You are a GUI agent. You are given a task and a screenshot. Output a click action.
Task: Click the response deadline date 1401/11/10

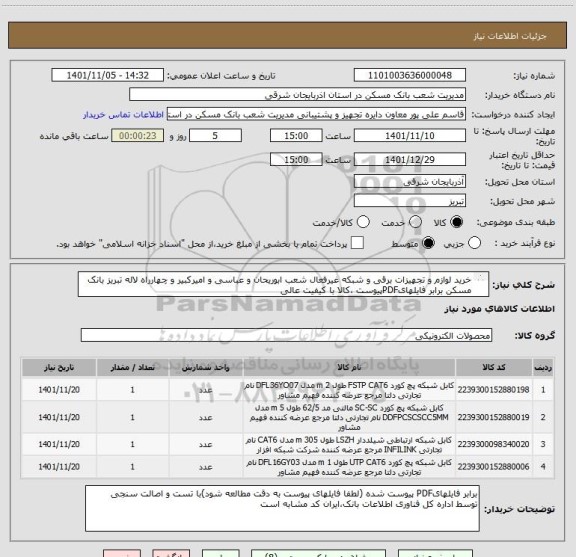click(x=410, y=136)
